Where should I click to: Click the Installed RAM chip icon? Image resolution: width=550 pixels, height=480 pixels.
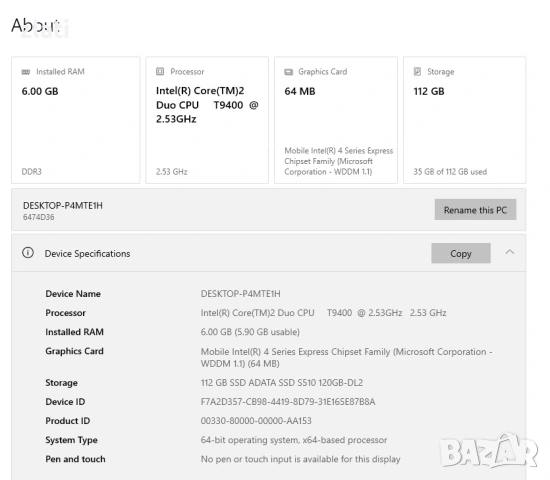pos(26,72)
